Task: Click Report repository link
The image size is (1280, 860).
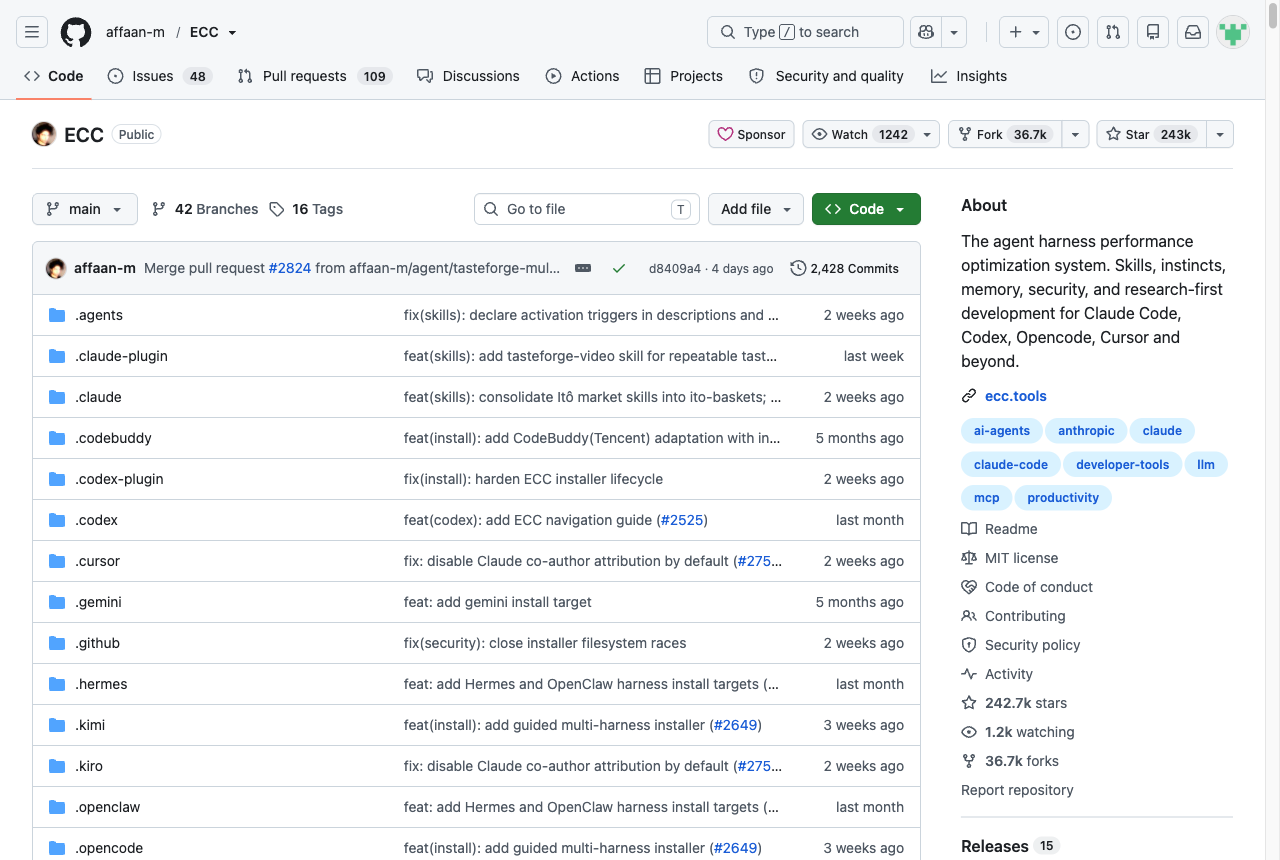Action: coord(1017,790)
